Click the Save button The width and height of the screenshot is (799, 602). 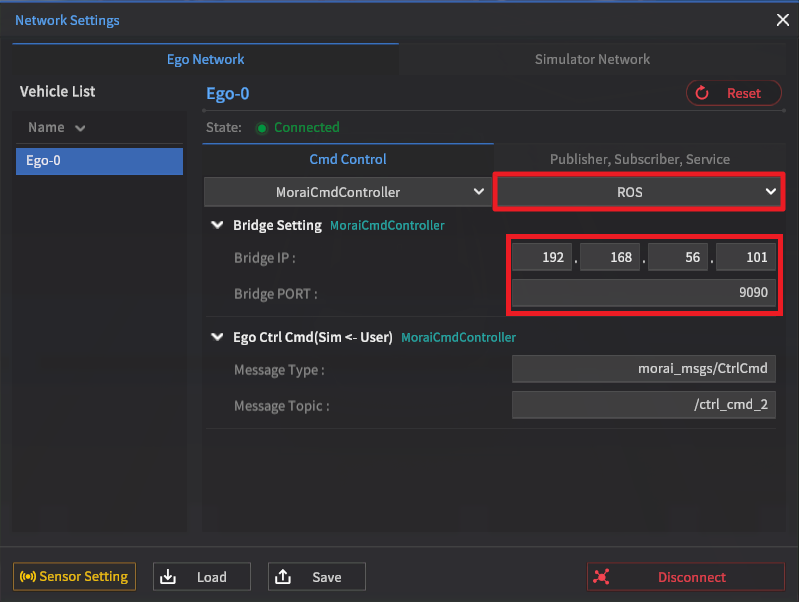316,577
